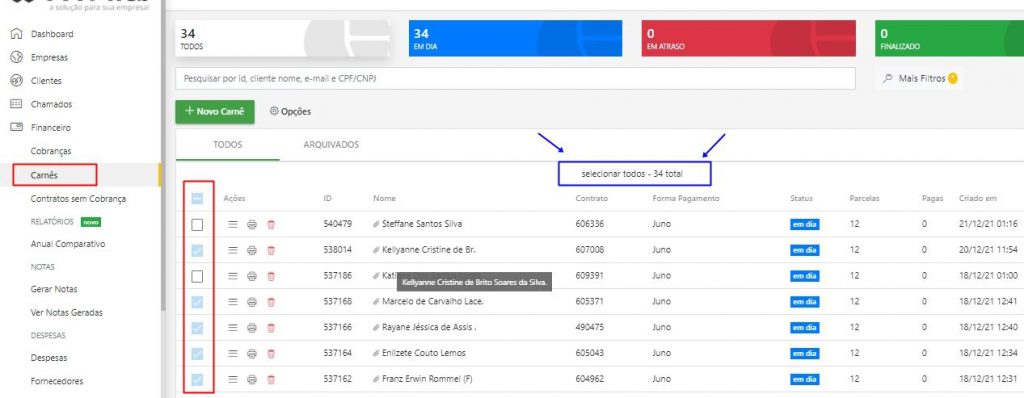
Task: Filter by the blue EM DIA card
Action: (x=515, y=38)
